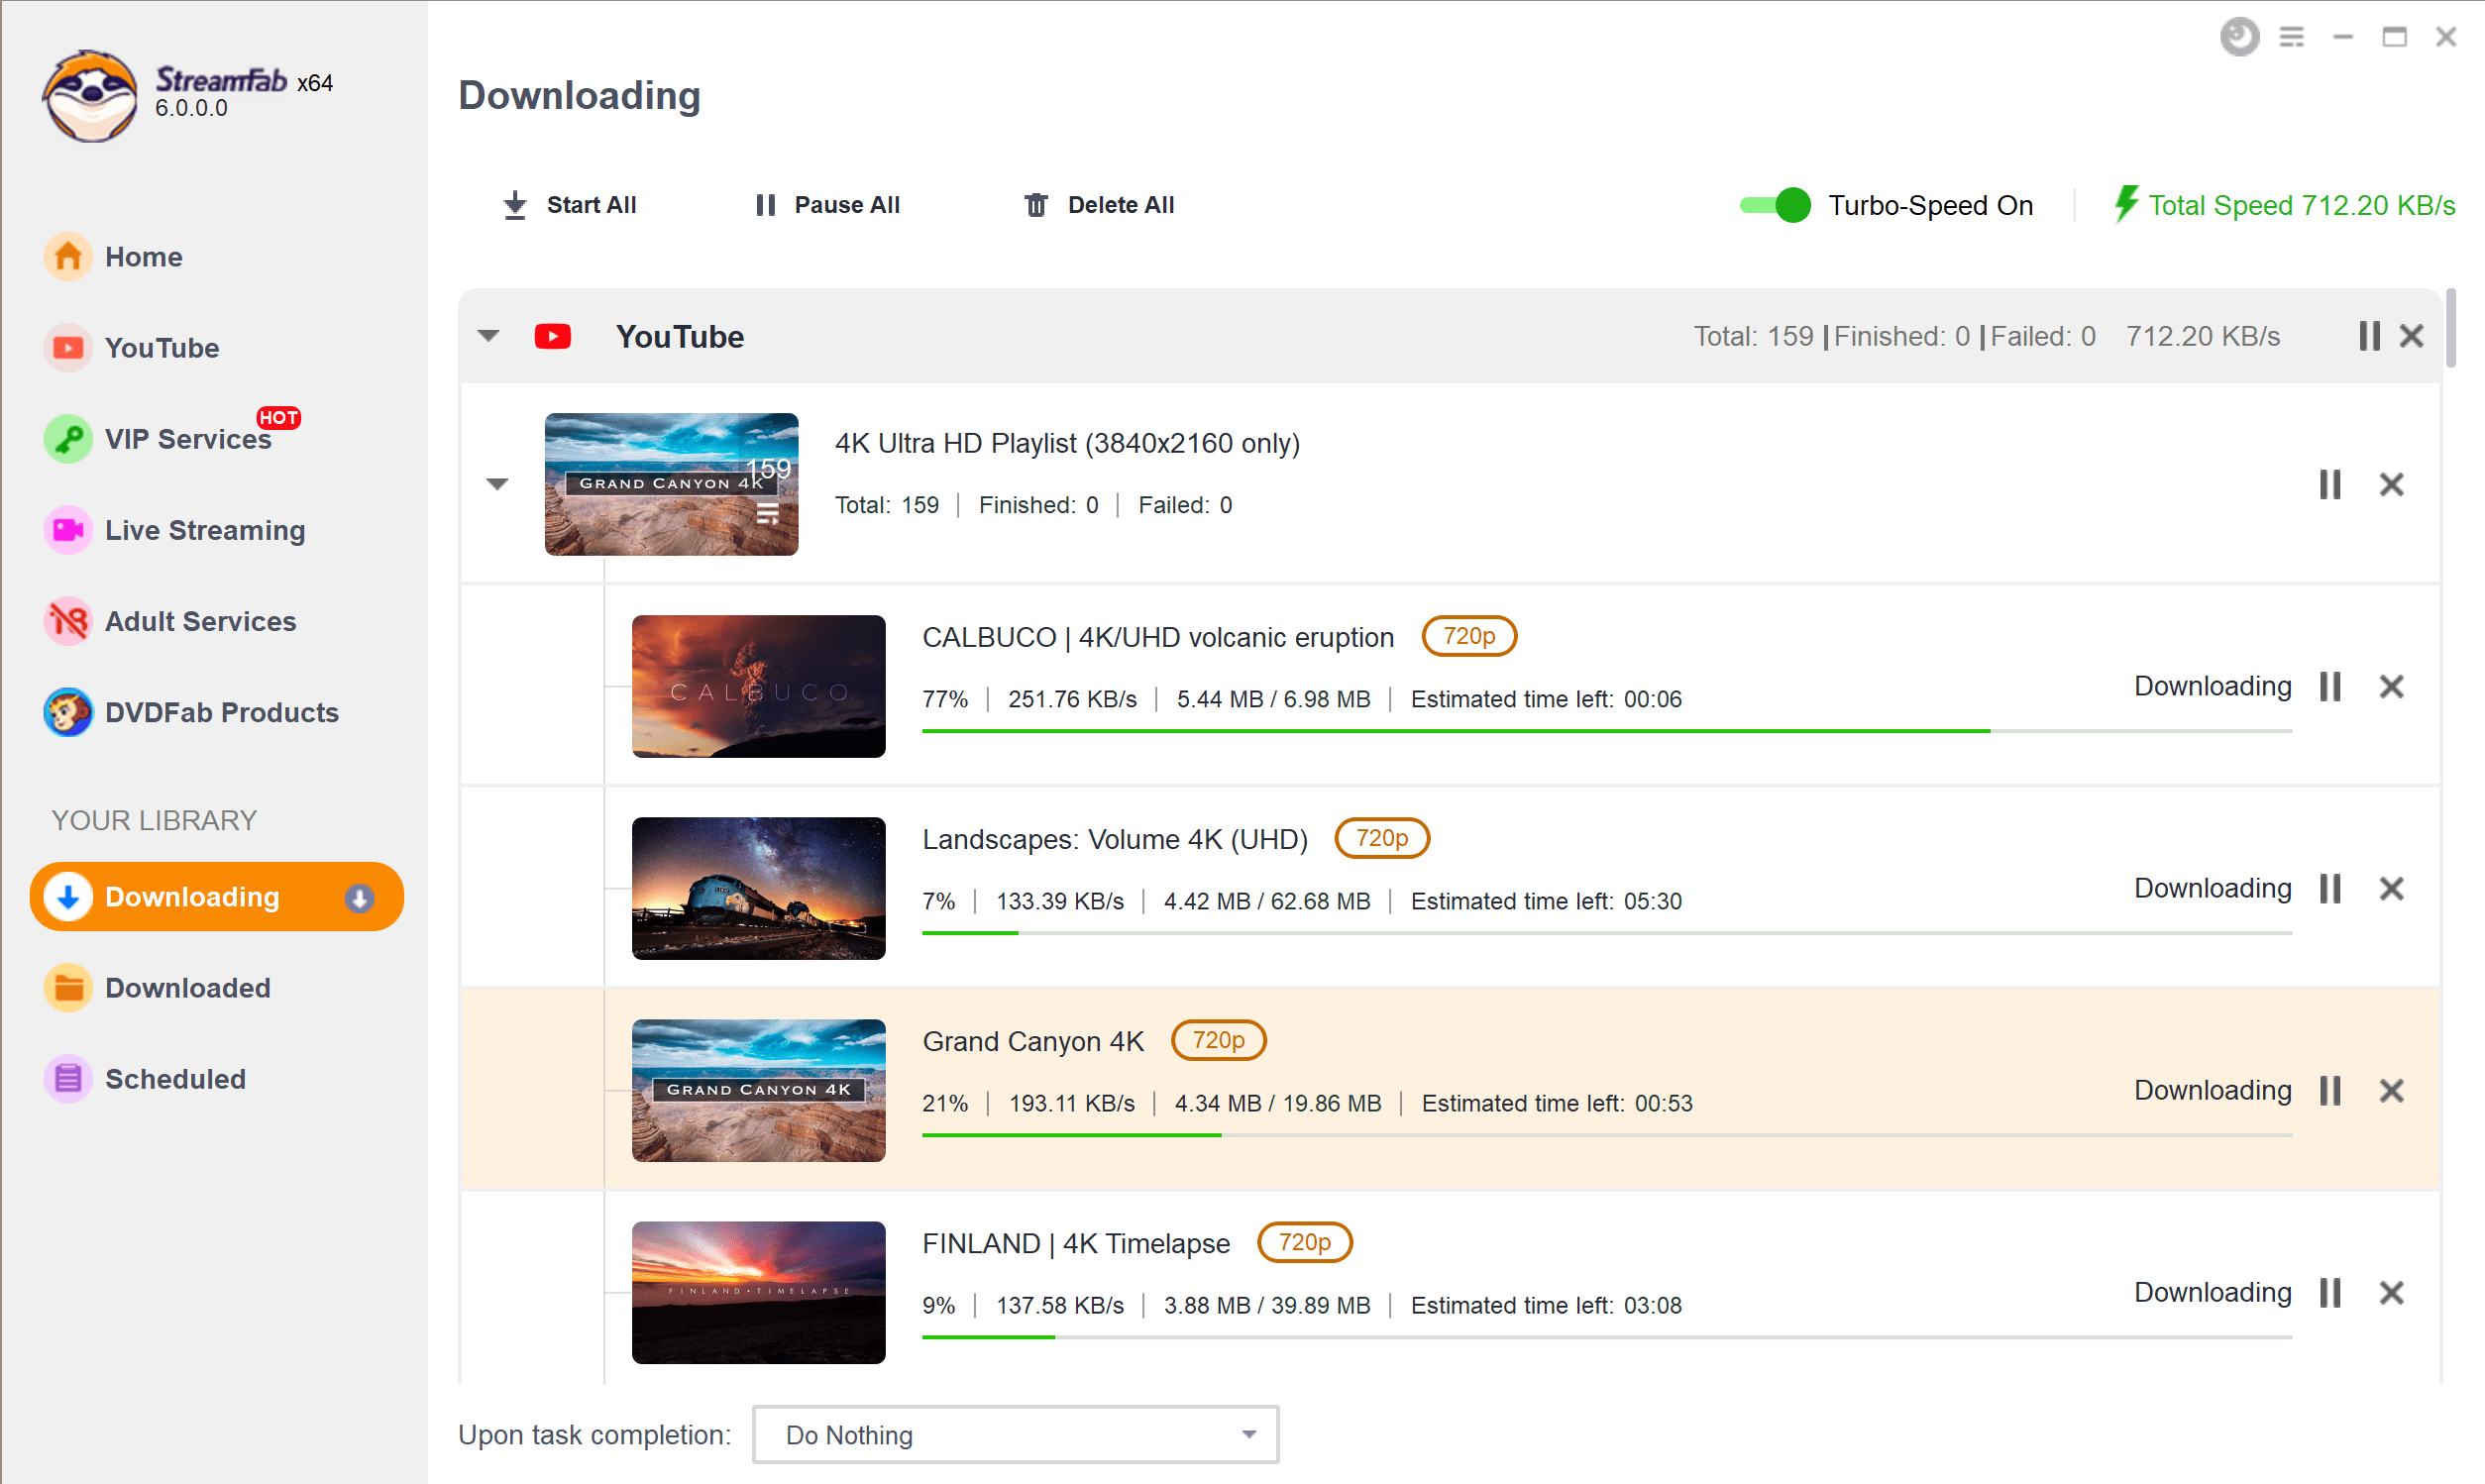
Task: Collapse the YouTube download group chevron
Action: point(491,336)
